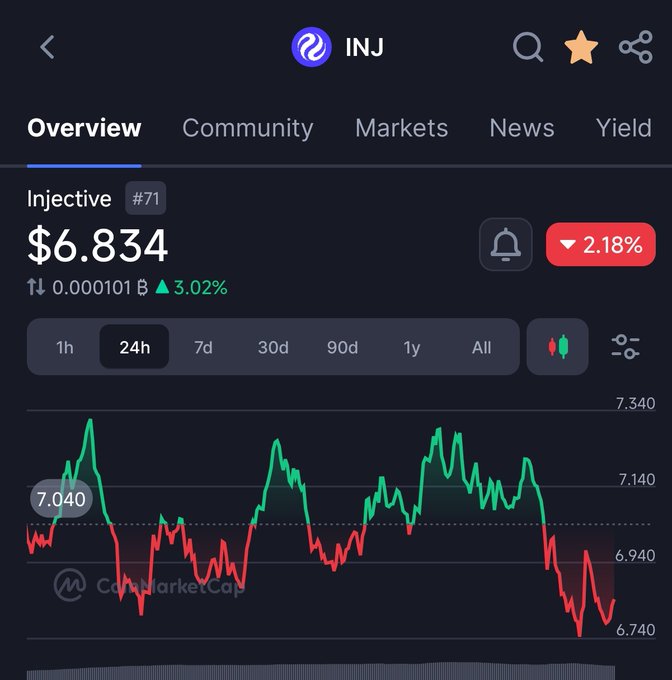This screenshot has width=672, height=680.
Task: Choose the 7d chart range
Action: [x=203, y=347]
